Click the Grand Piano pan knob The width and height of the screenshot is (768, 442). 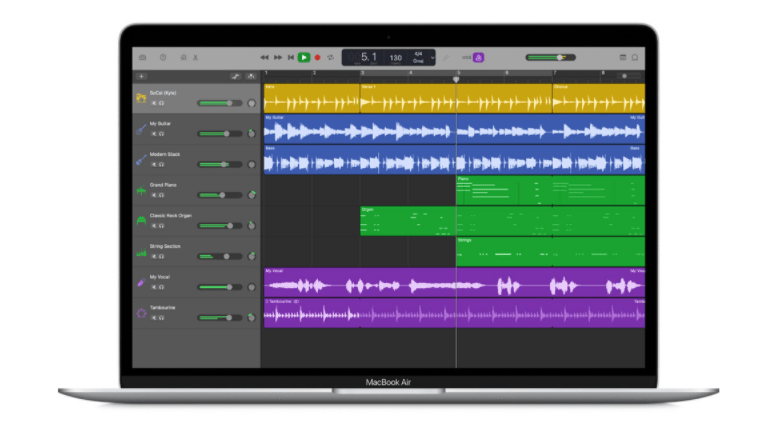252,195
